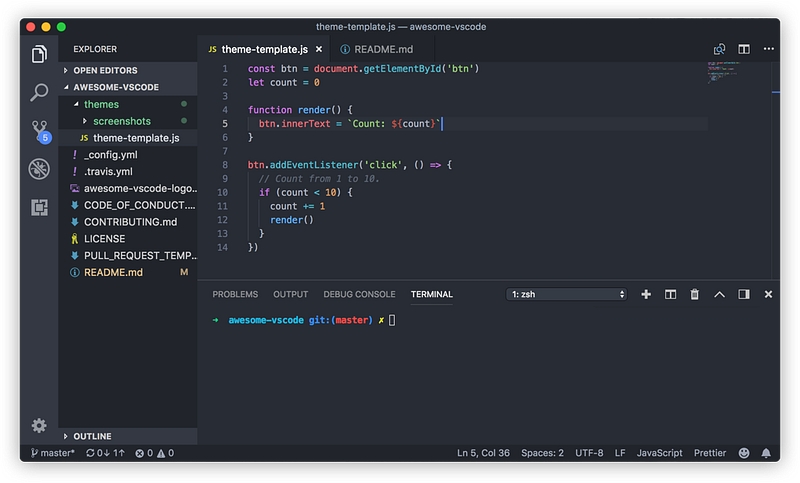Toggle Explorer view in activity bar
The height and width of the screenshot is (483, 800).
pos(39,54)
